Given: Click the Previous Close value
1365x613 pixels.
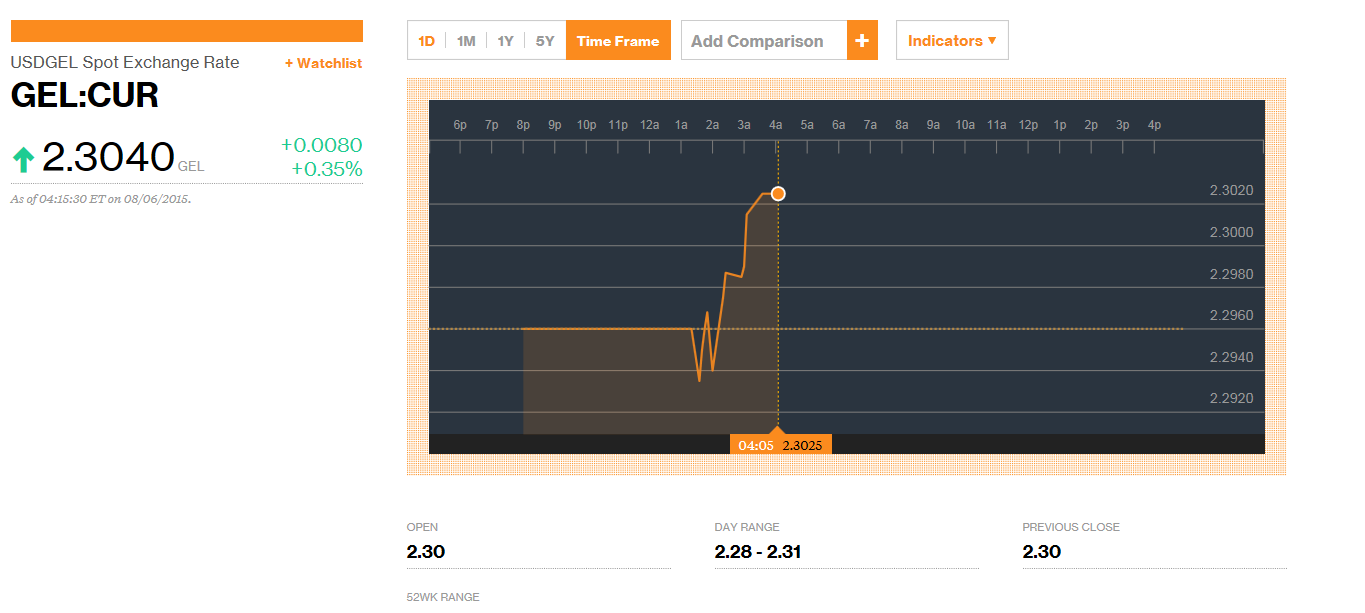Looking at the screenshot, I should (x=1042, y=552).
